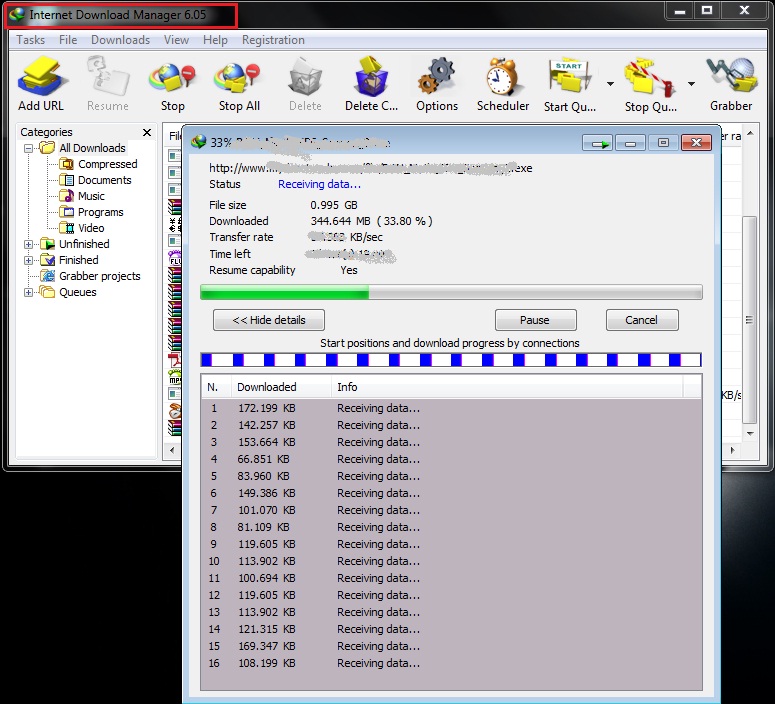Close the Categories panel
Screen dimensions: 775x704
pyautogui.click(x=147, y=132)
